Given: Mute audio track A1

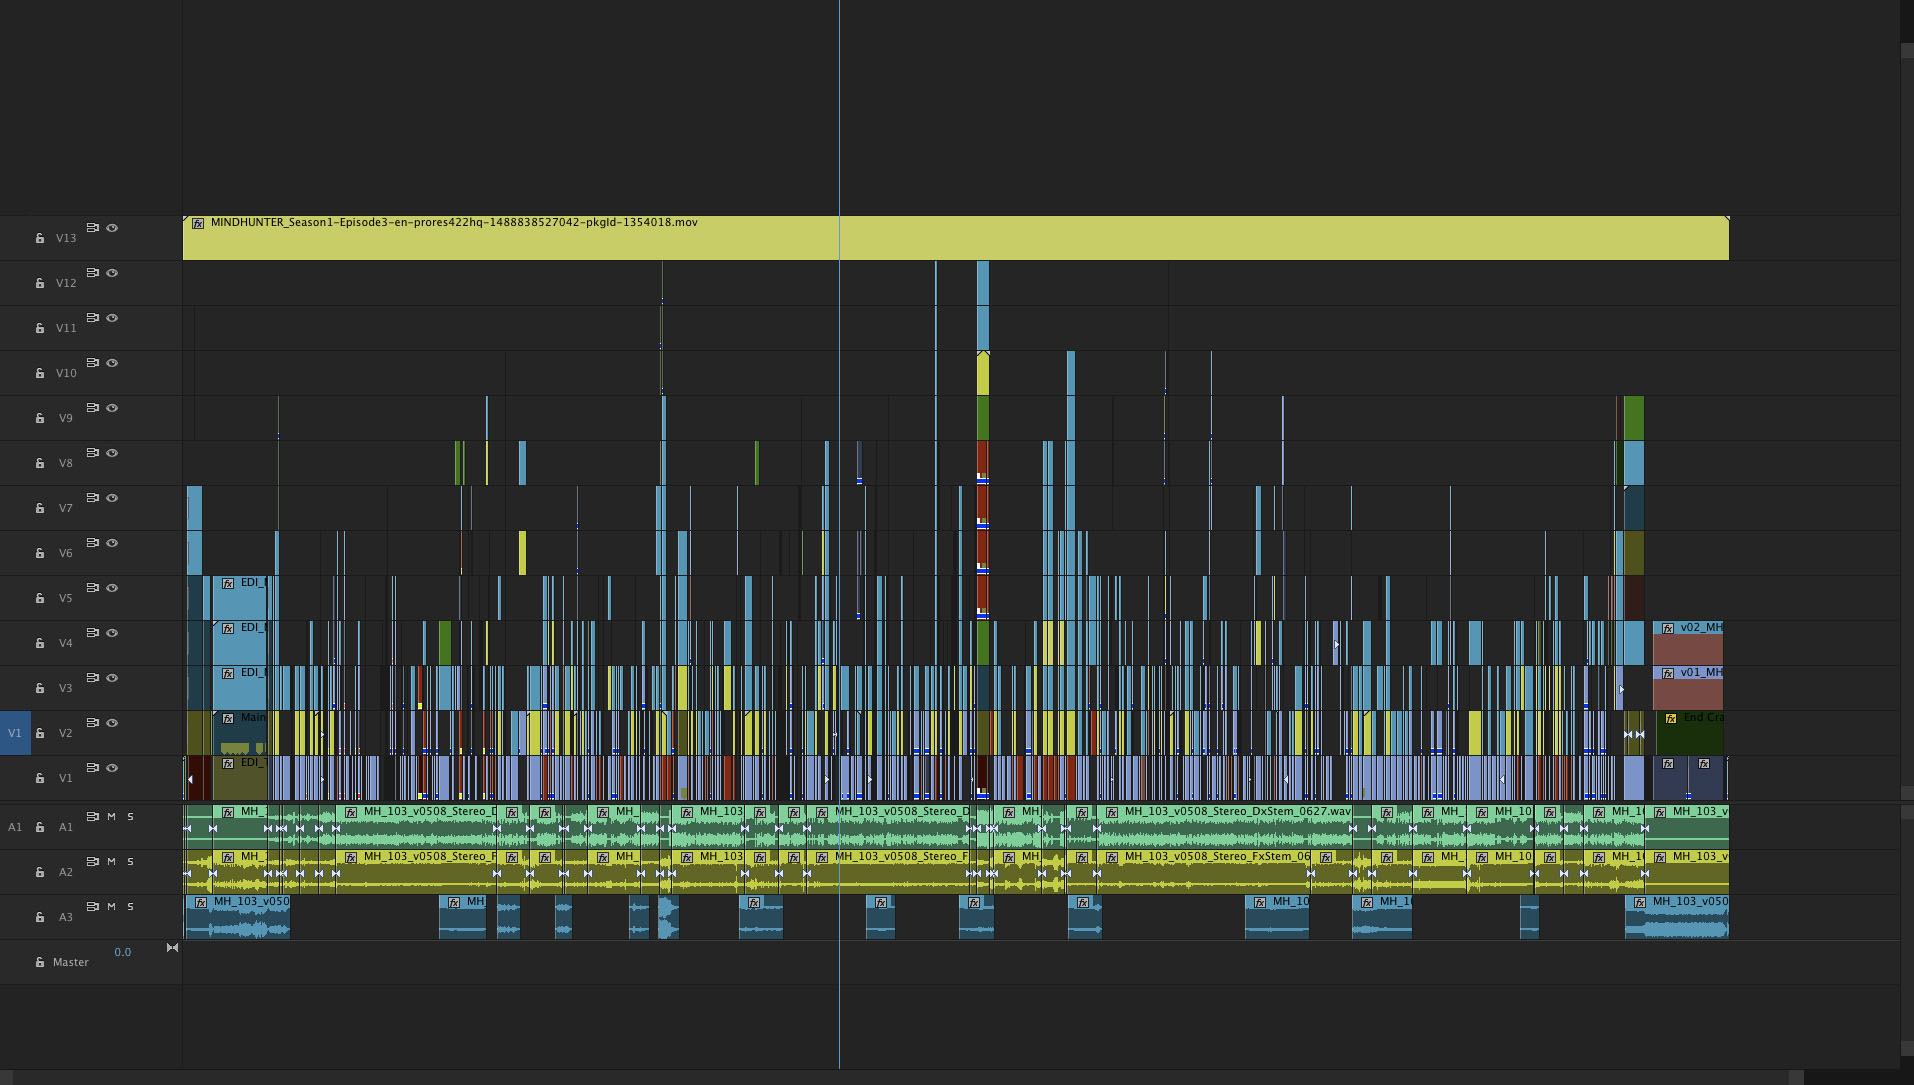Looking at the screenshot, I should pos(111,817).
